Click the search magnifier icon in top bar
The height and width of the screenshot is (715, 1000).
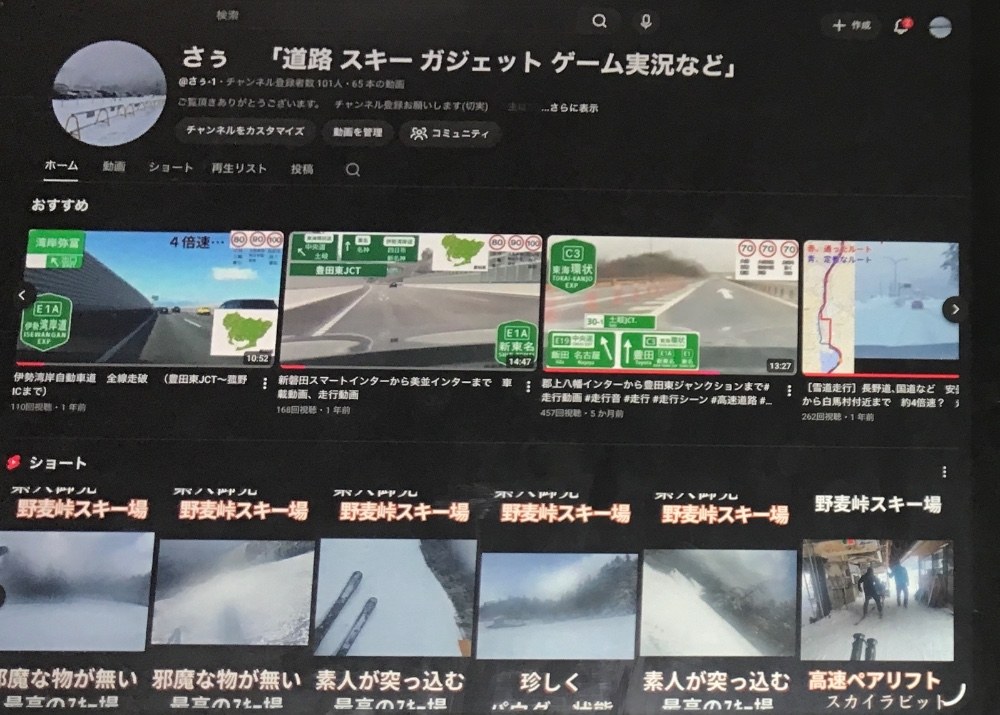tap(599, 21)
